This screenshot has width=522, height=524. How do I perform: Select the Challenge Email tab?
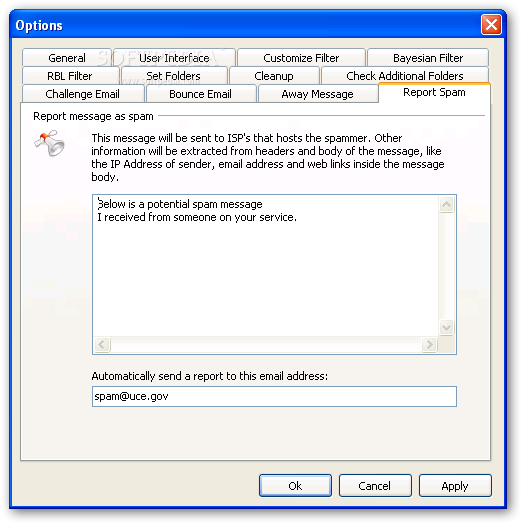[x=83, y=94]
